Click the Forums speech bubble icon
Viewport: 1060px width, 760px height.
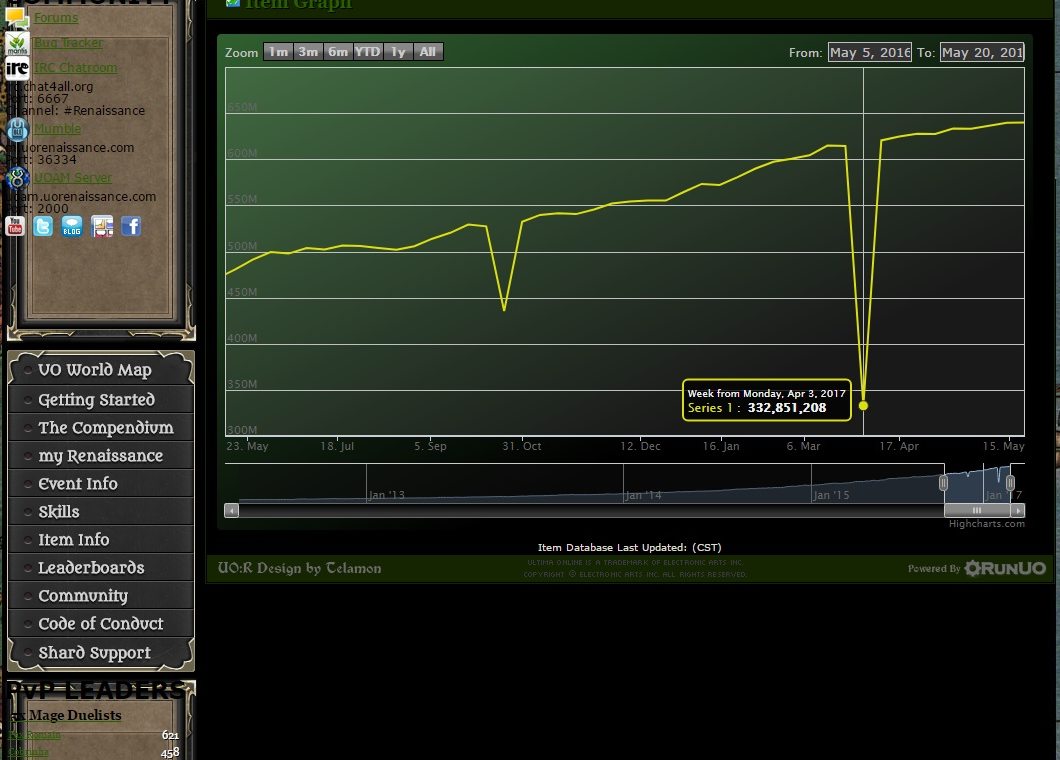point(16,17)
